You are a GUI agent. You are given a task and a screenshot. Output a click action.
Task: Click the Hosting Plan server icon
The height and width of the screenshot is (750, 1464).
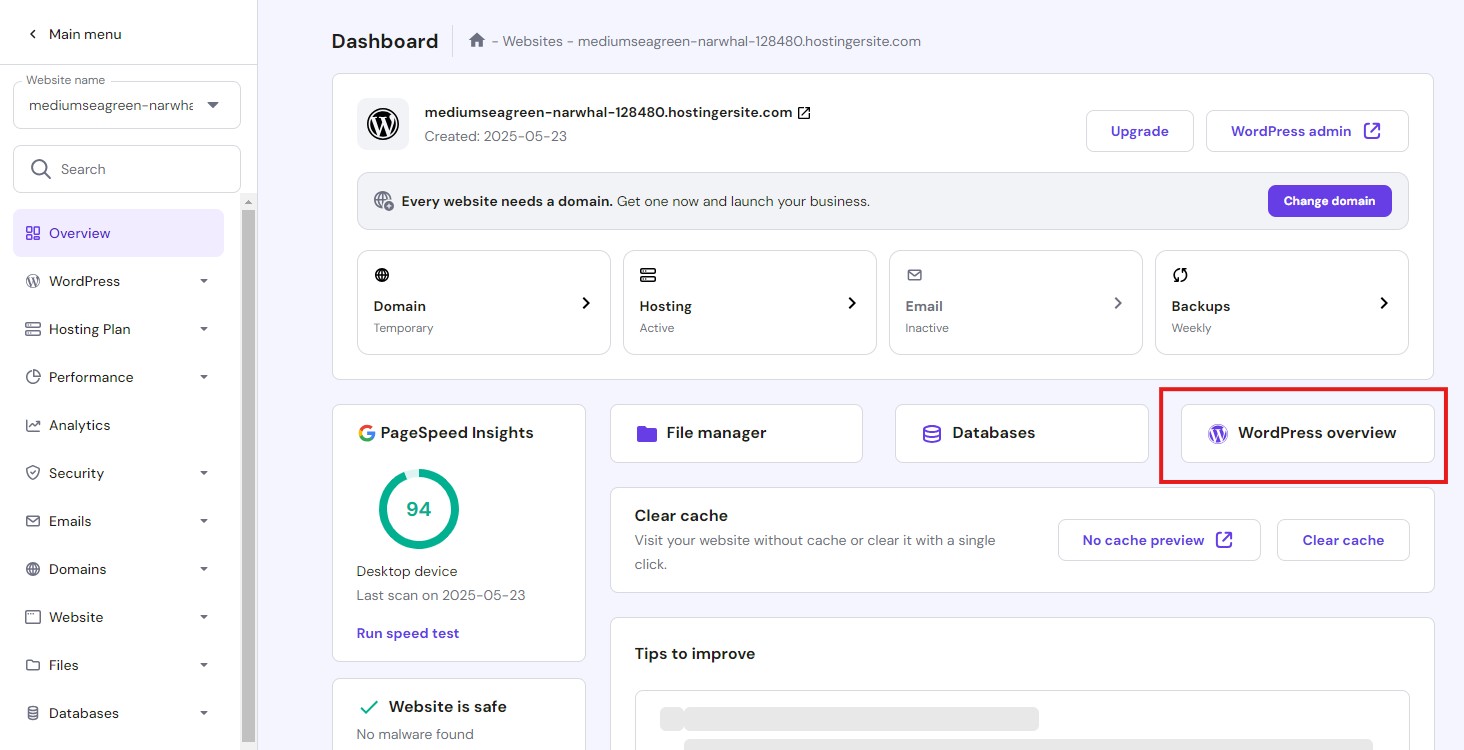point(32,329)
